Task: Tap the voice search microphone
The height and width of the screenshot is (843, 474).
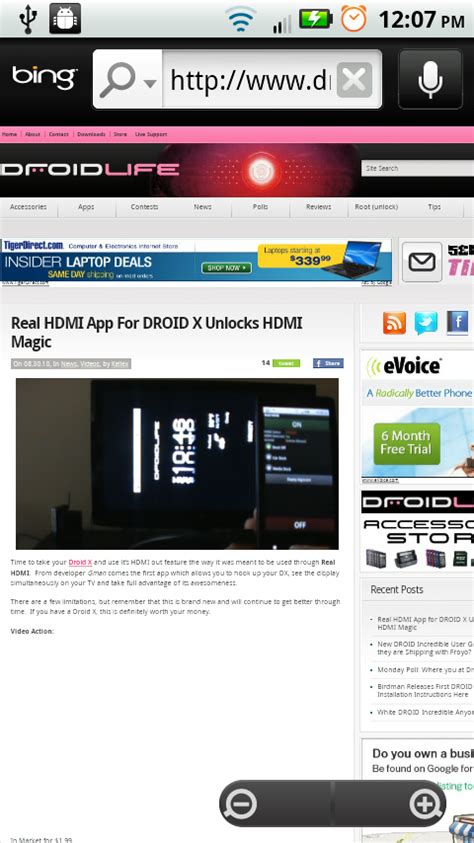Action: (x=430, y=80)
